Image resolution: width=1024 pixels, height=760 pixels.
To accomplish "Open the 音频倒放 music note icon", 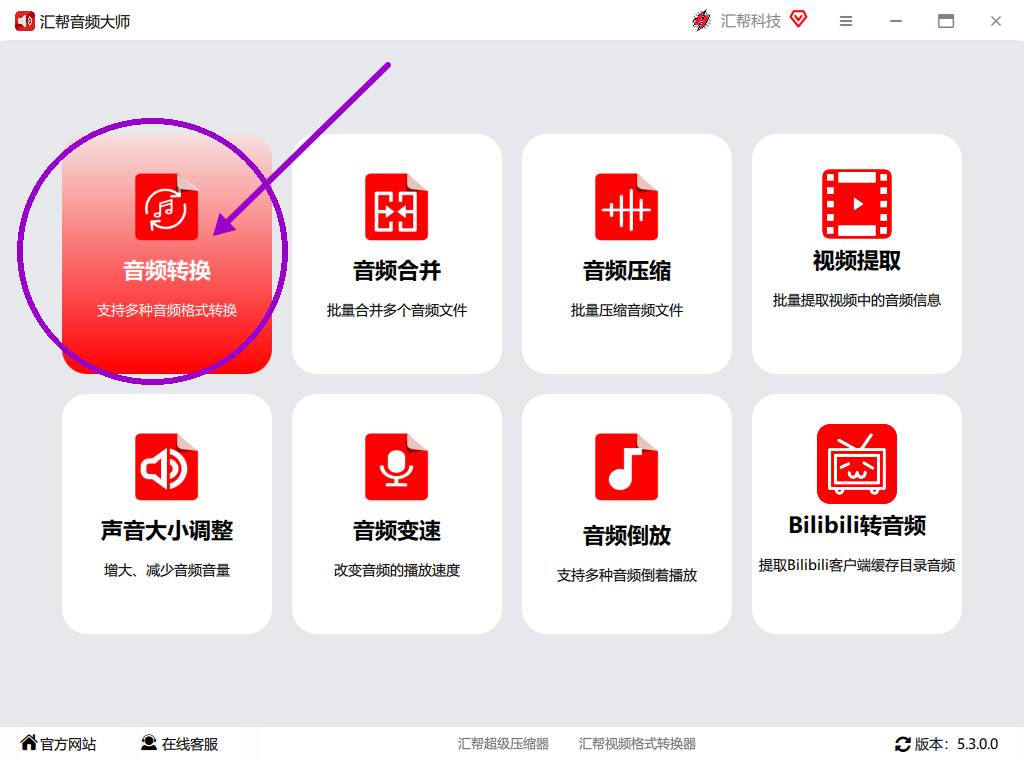I will click(x=626, y=467).
